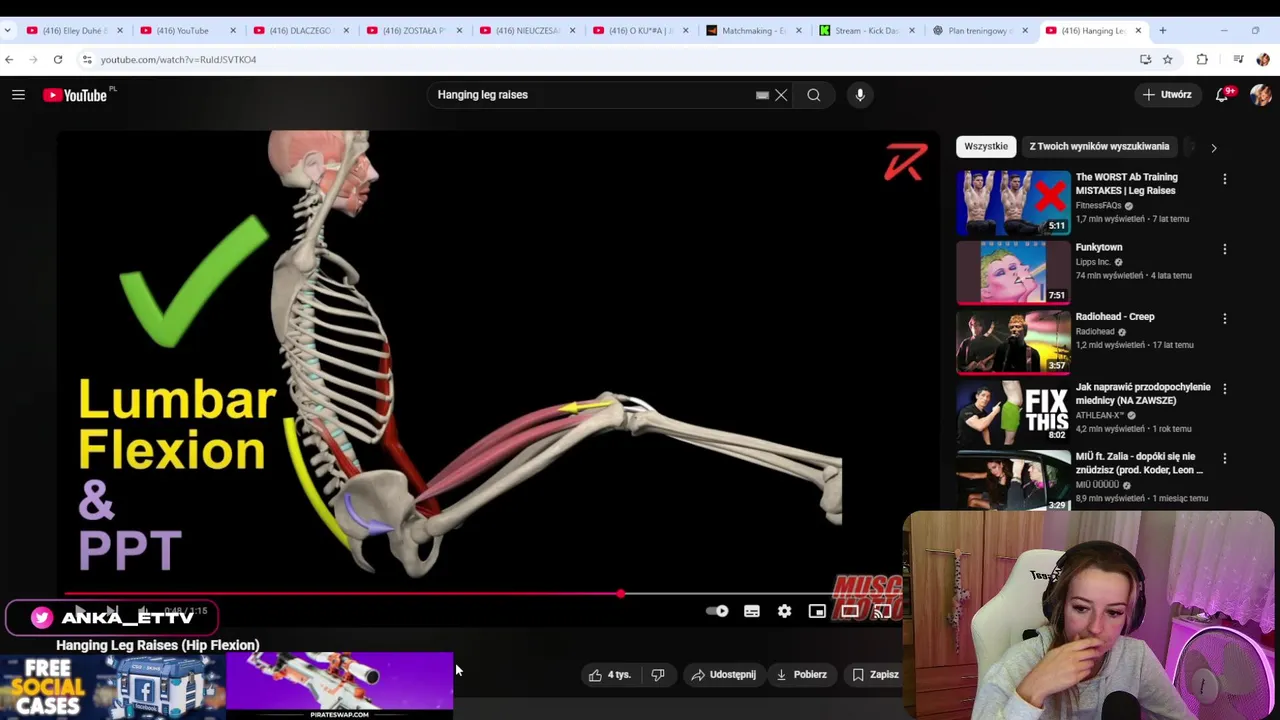This screenshot has width=1280, height=720.
Task: Open a new browser tab with plus
Action: point(1162,31)
